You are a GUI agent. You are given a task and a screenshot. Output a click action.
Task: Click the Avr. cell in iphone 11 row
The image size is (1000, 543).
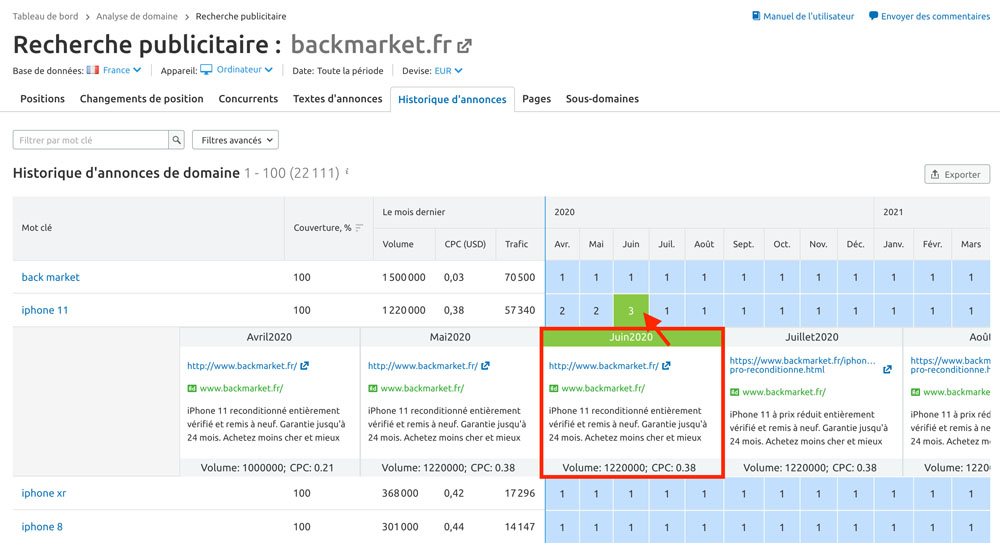pyautogui.click(x=562, y=311)
